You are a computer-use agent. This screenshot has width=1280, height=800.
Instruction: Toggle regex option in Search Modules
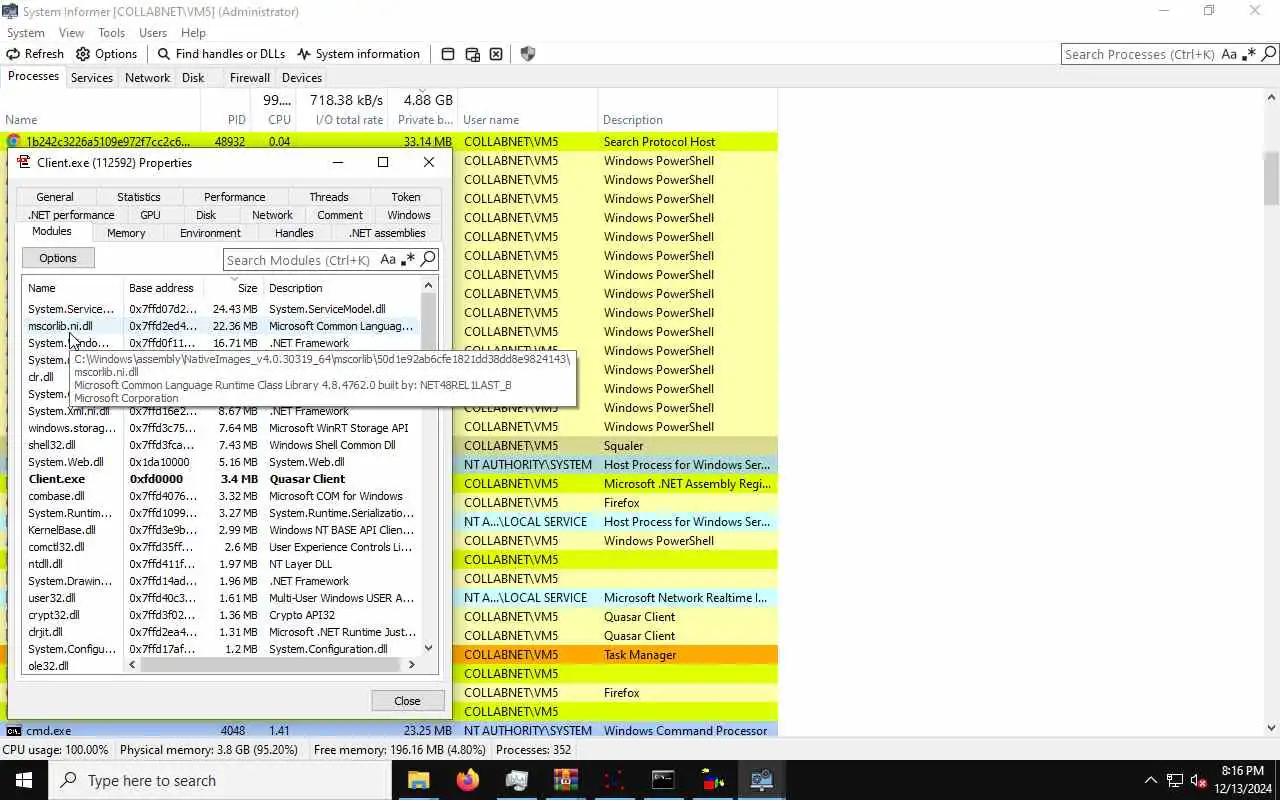(408, 260)
